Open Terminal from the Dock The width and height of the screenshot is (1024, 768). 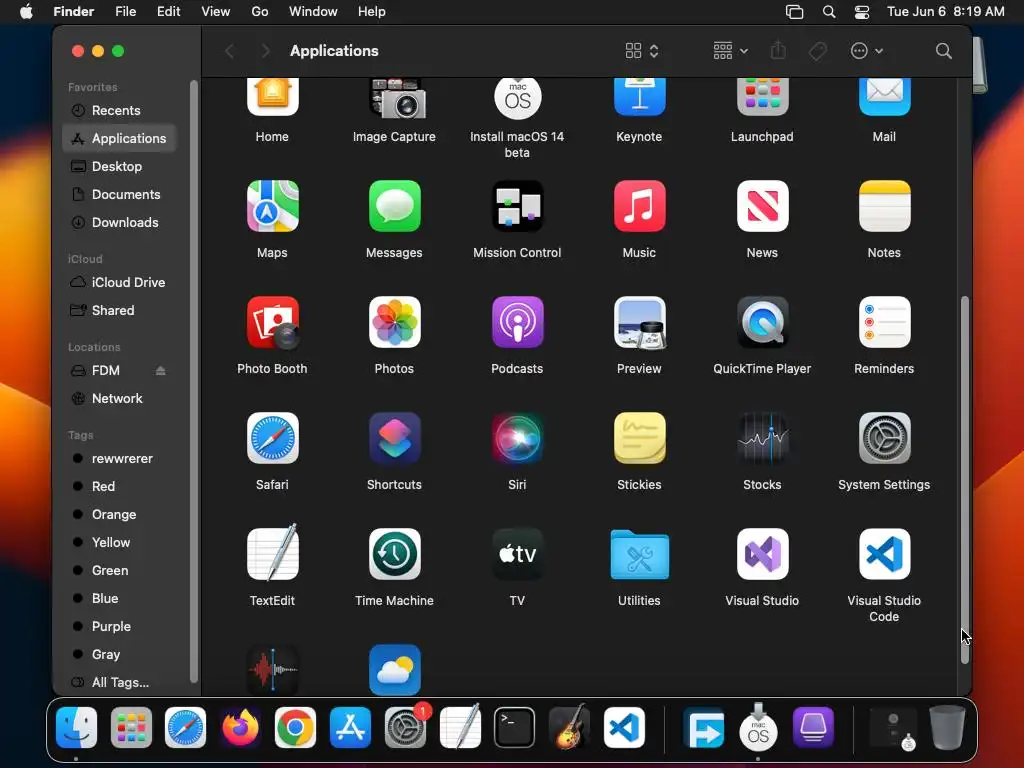[x=515, y=728]
